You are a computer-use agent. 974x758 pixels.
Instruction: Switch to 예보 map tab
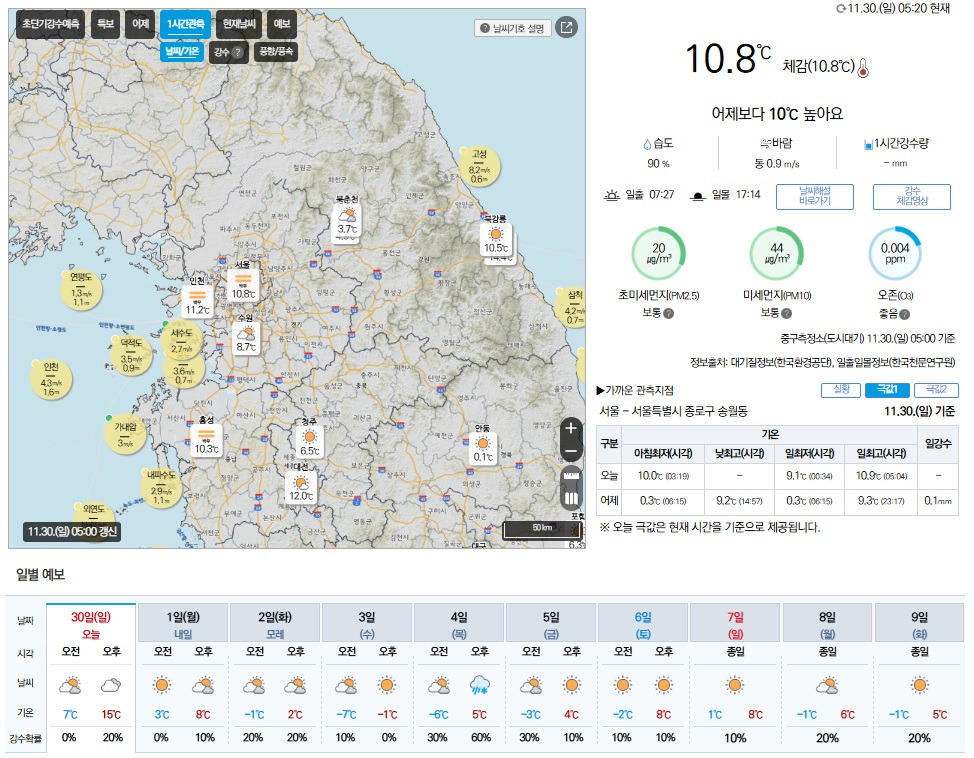click(x=282, y=24)
